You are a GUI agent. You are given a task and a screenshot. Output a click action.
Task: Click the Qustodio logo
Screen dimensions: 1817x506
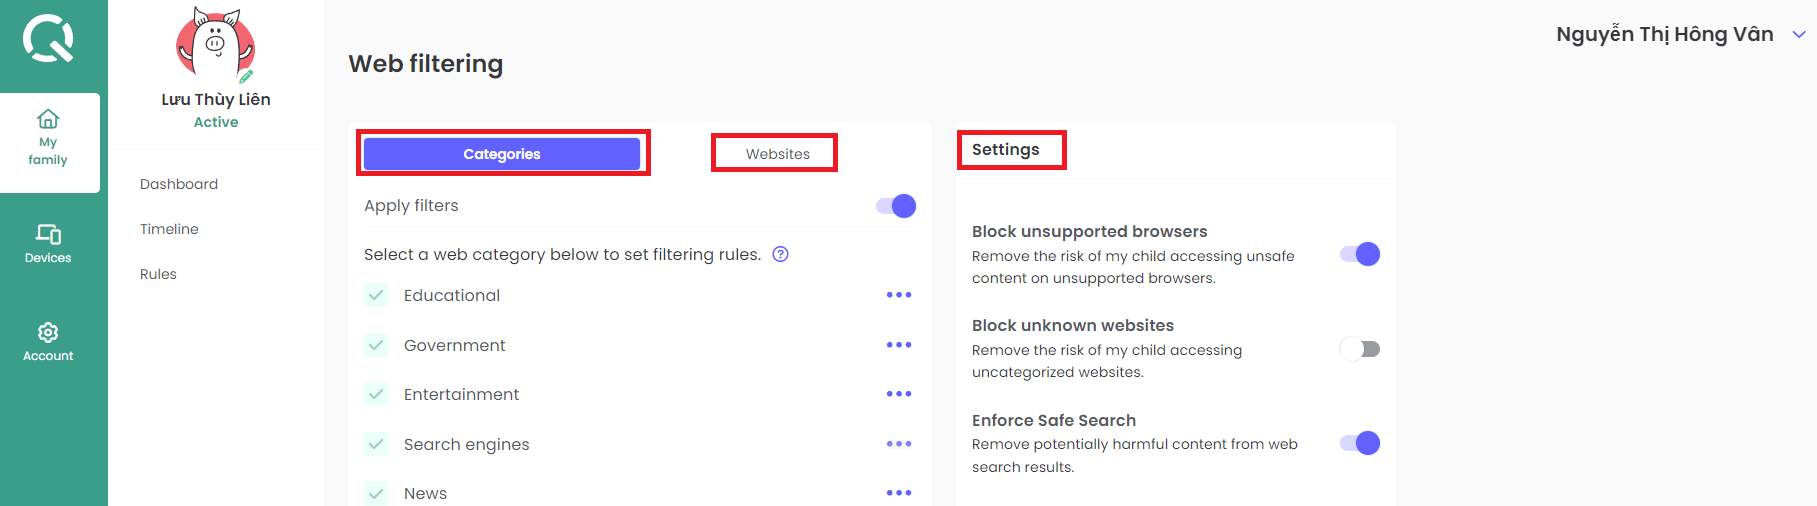point(48,38)
